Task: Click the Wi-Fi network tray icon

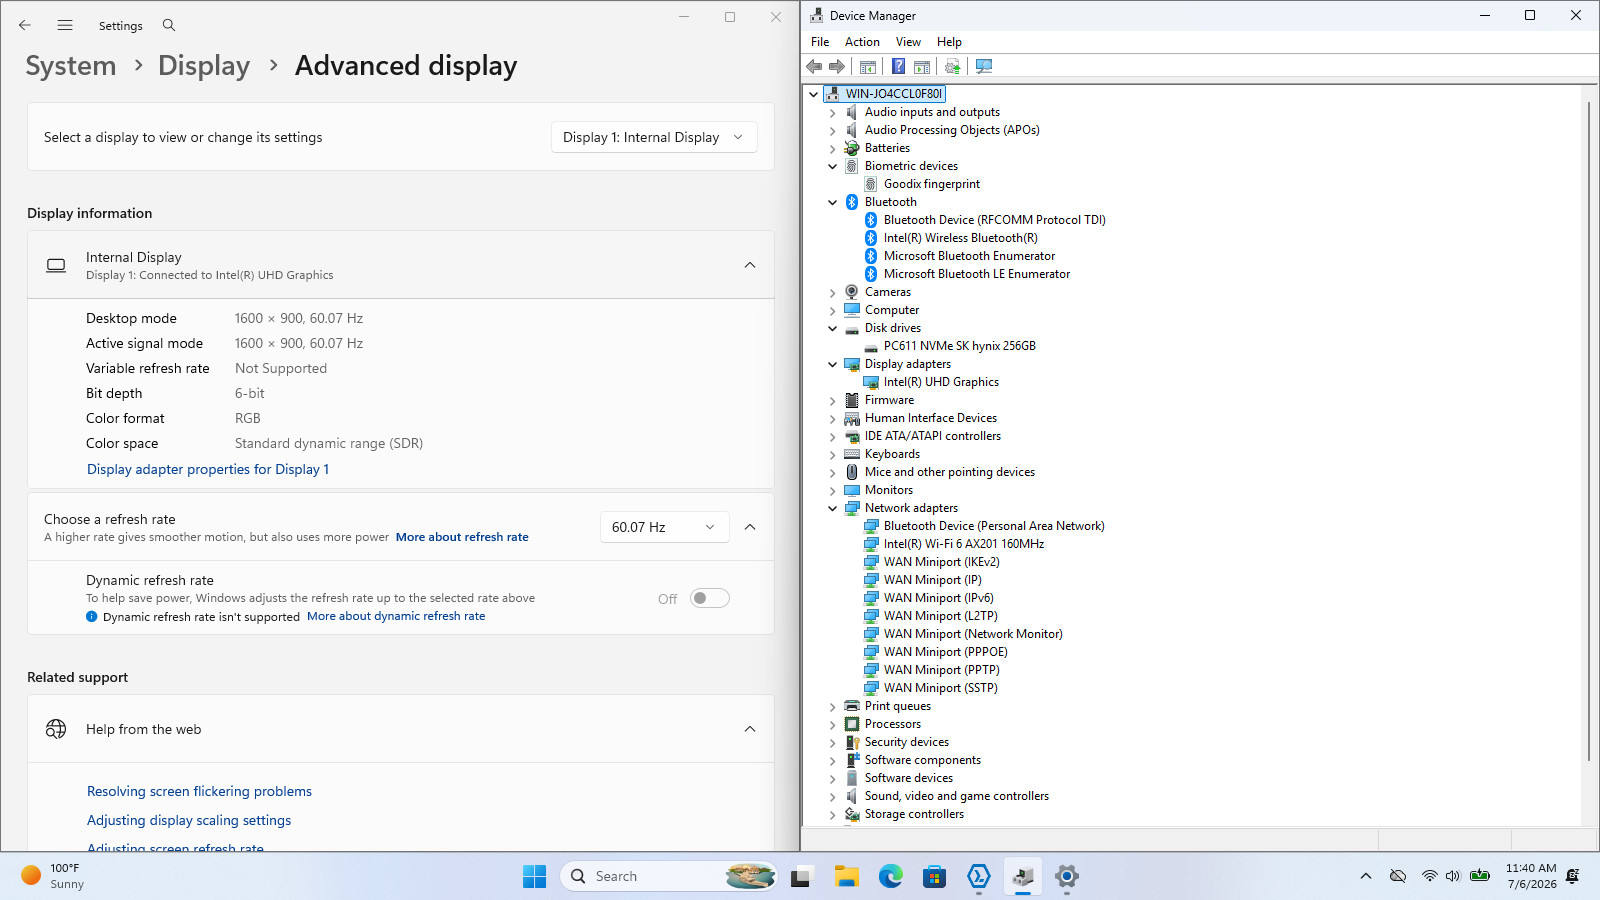Action: click(1430, 876)
